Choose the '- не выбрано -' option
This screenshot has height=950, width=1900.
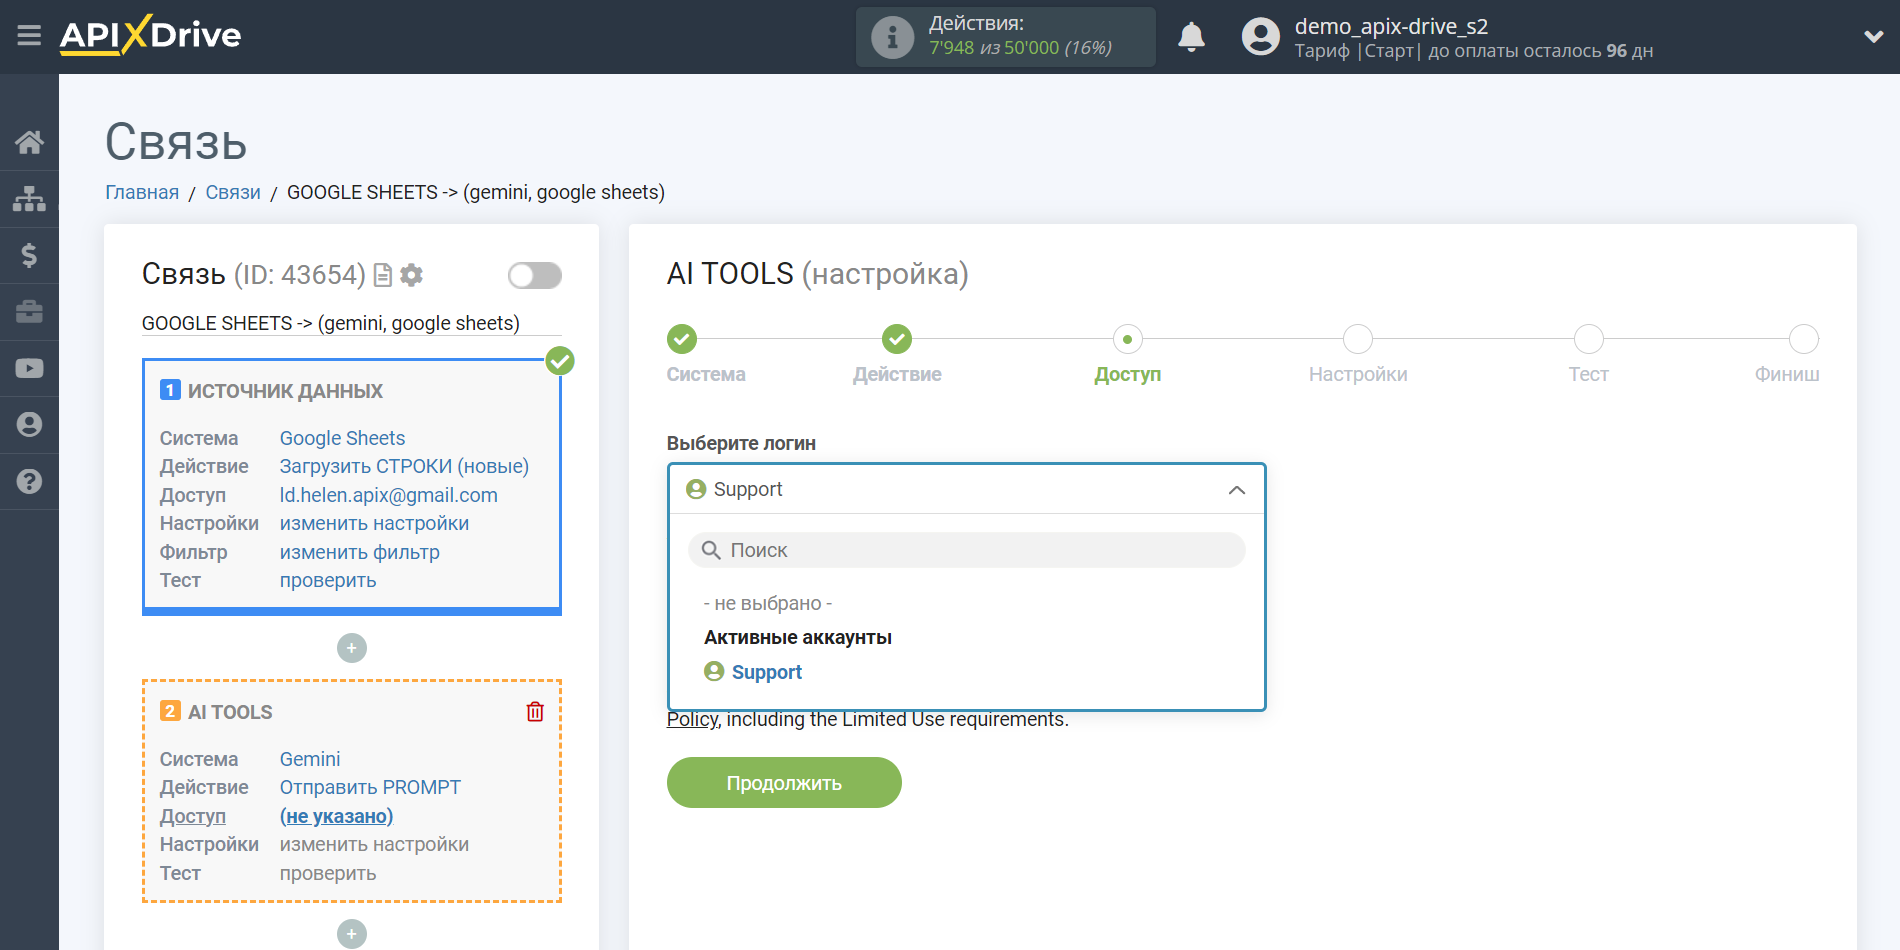coord(768,603)
